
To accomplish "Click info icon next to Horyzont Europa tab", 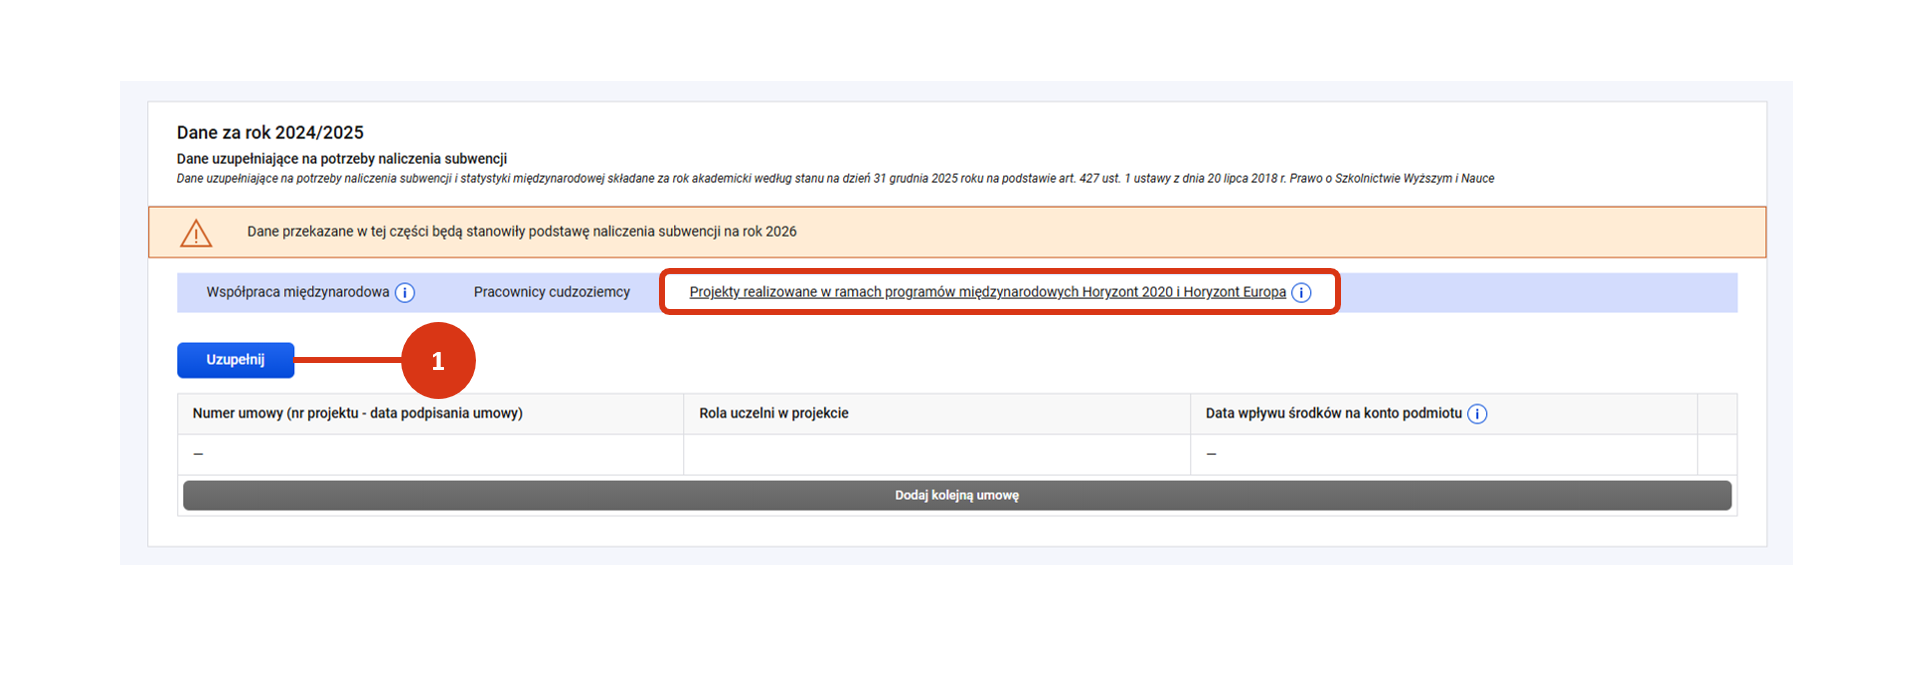I will [1301, 293].
